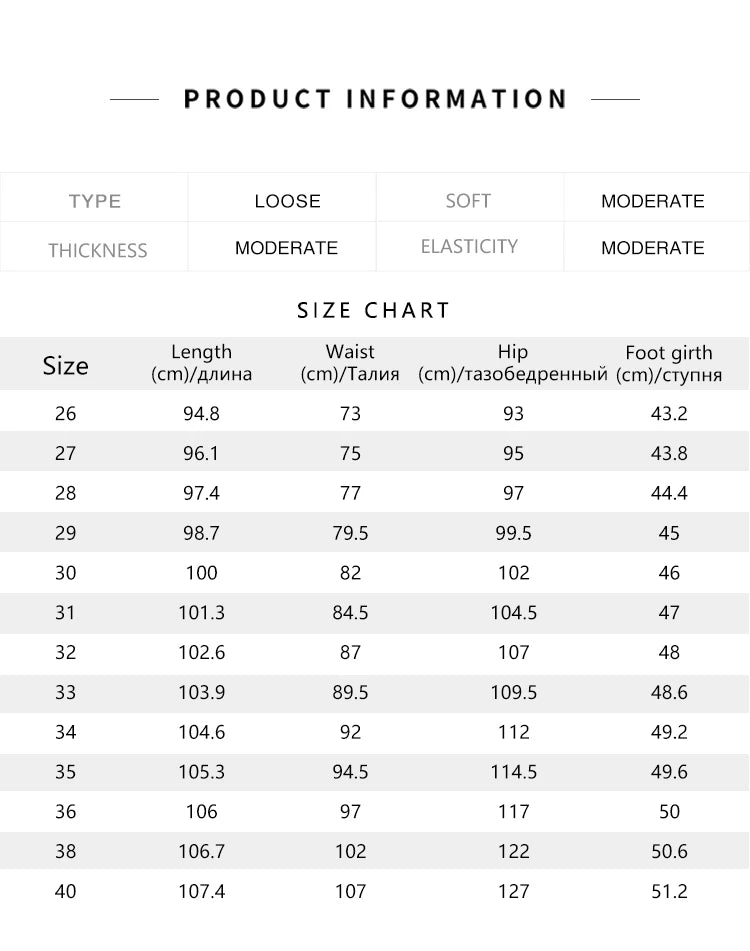Click the LOOSE value cell
The image size is (750, 951).
287,201
